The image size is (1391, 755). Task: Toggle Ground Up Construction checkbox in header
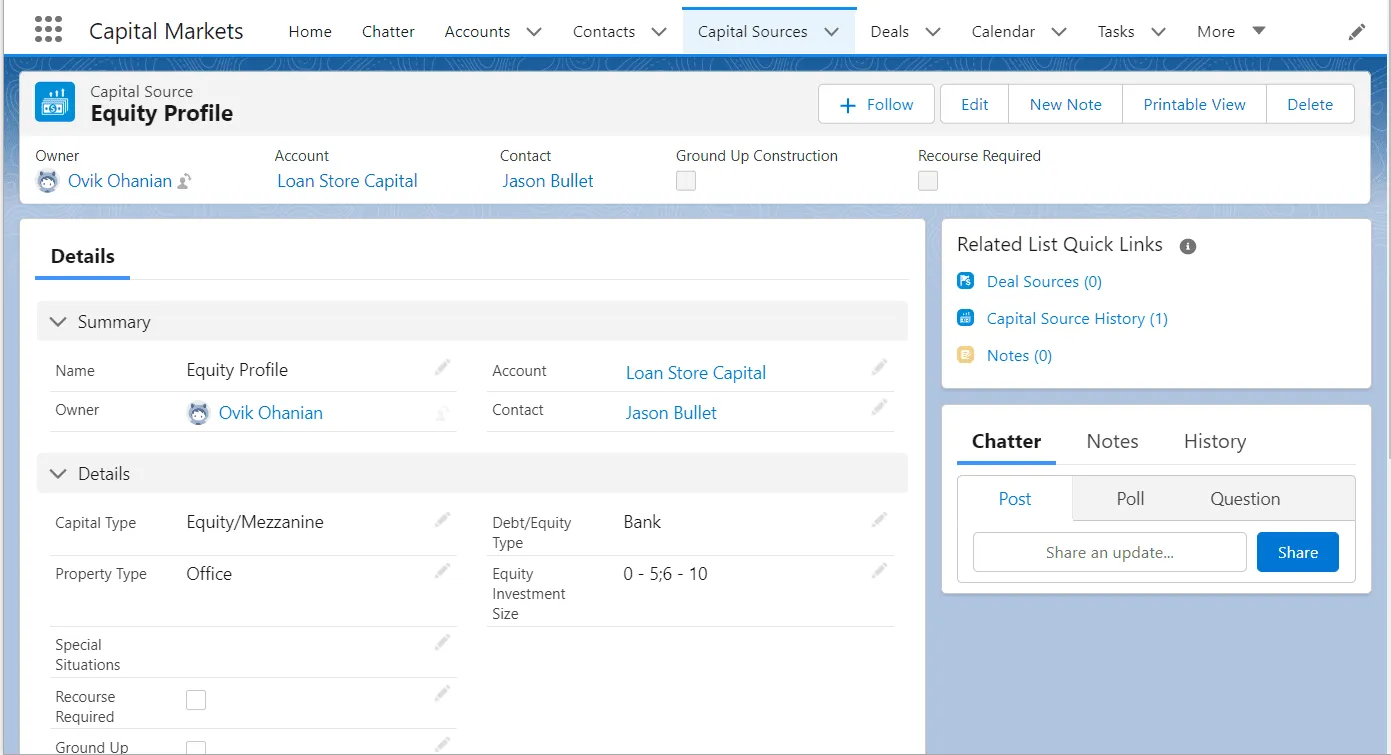point(686,181)
